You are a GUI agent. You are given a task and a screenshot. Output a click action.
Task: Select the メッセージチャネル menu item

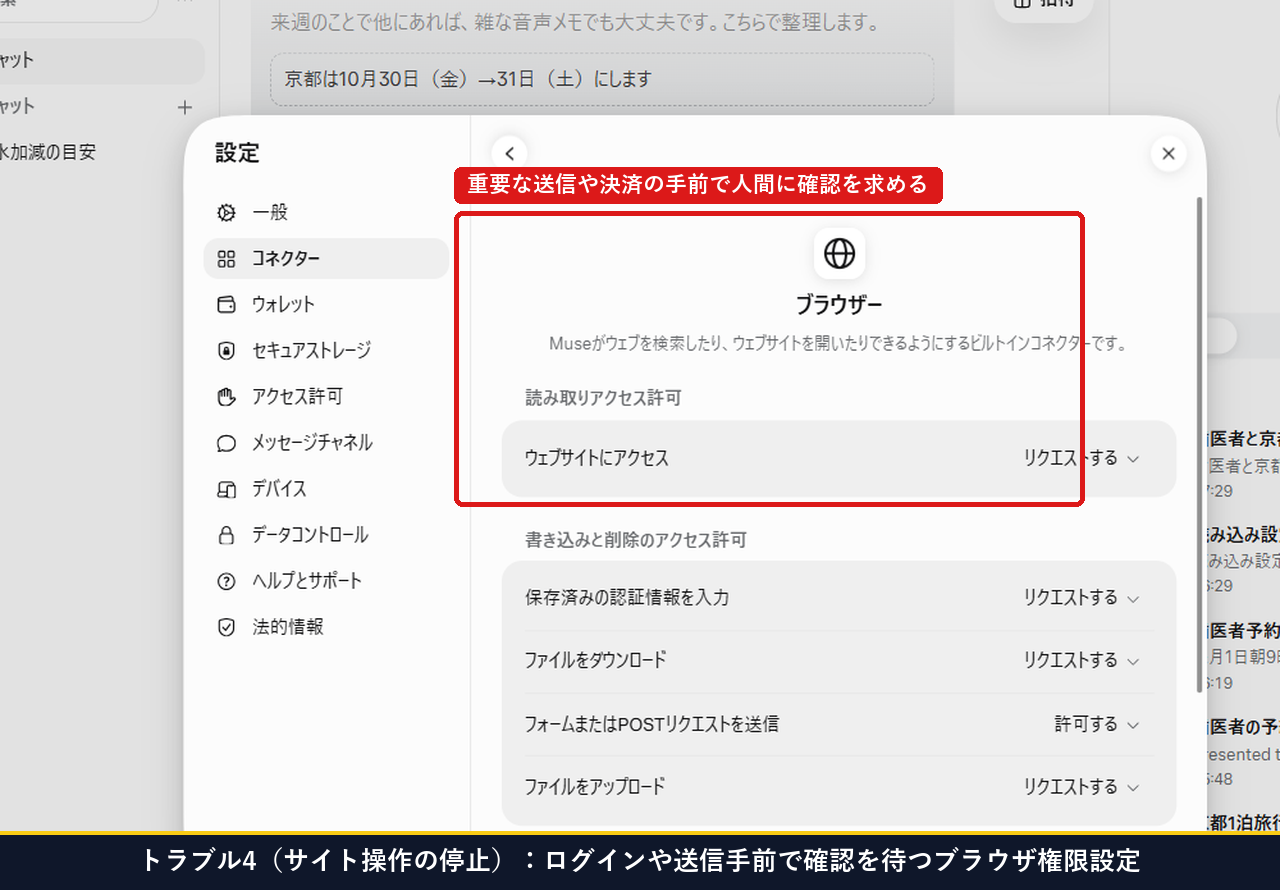[326, 442]
